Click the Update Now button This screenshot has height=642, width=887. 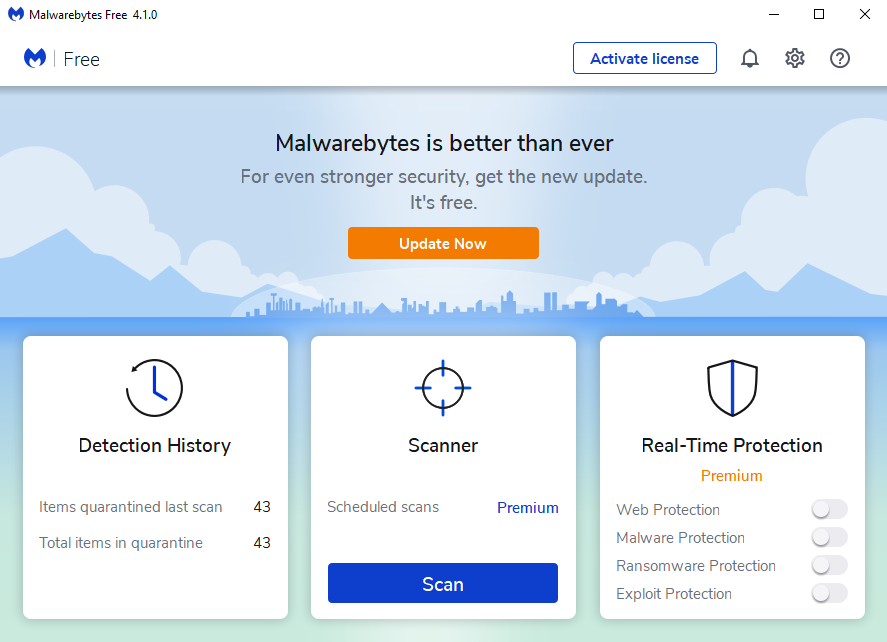(x=443, y=243)
